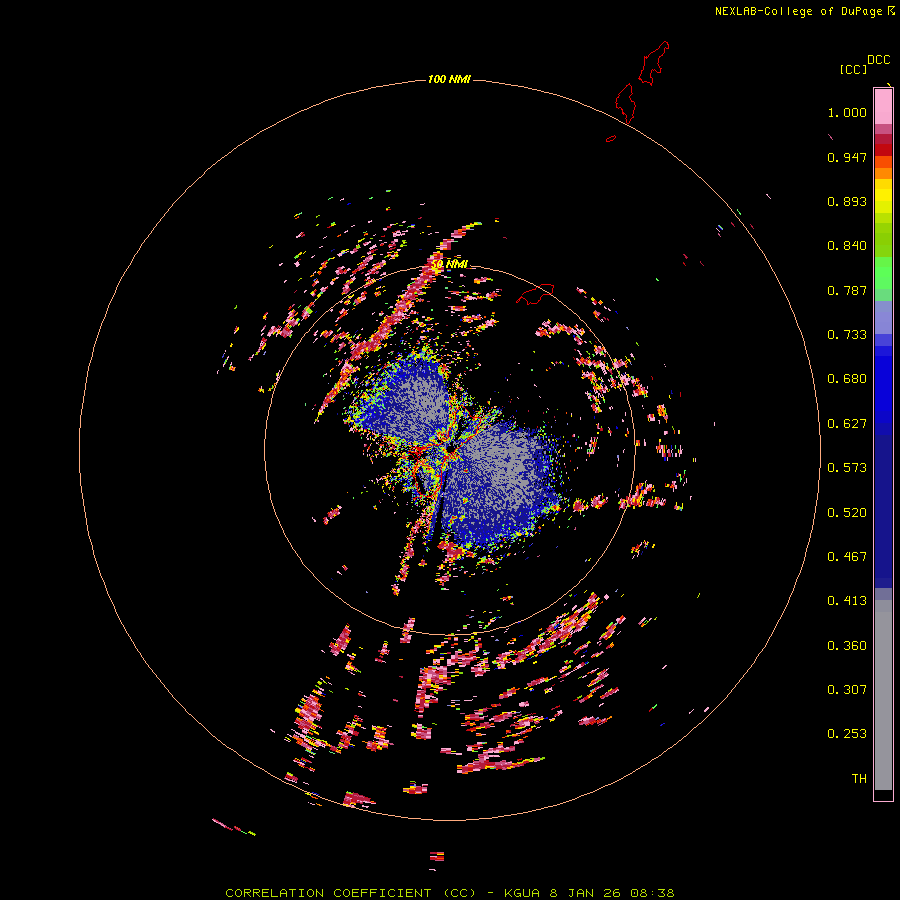Click the 0.360 color scale value
Viewport: 900px width, 900px height.
[x=847, y=646]
